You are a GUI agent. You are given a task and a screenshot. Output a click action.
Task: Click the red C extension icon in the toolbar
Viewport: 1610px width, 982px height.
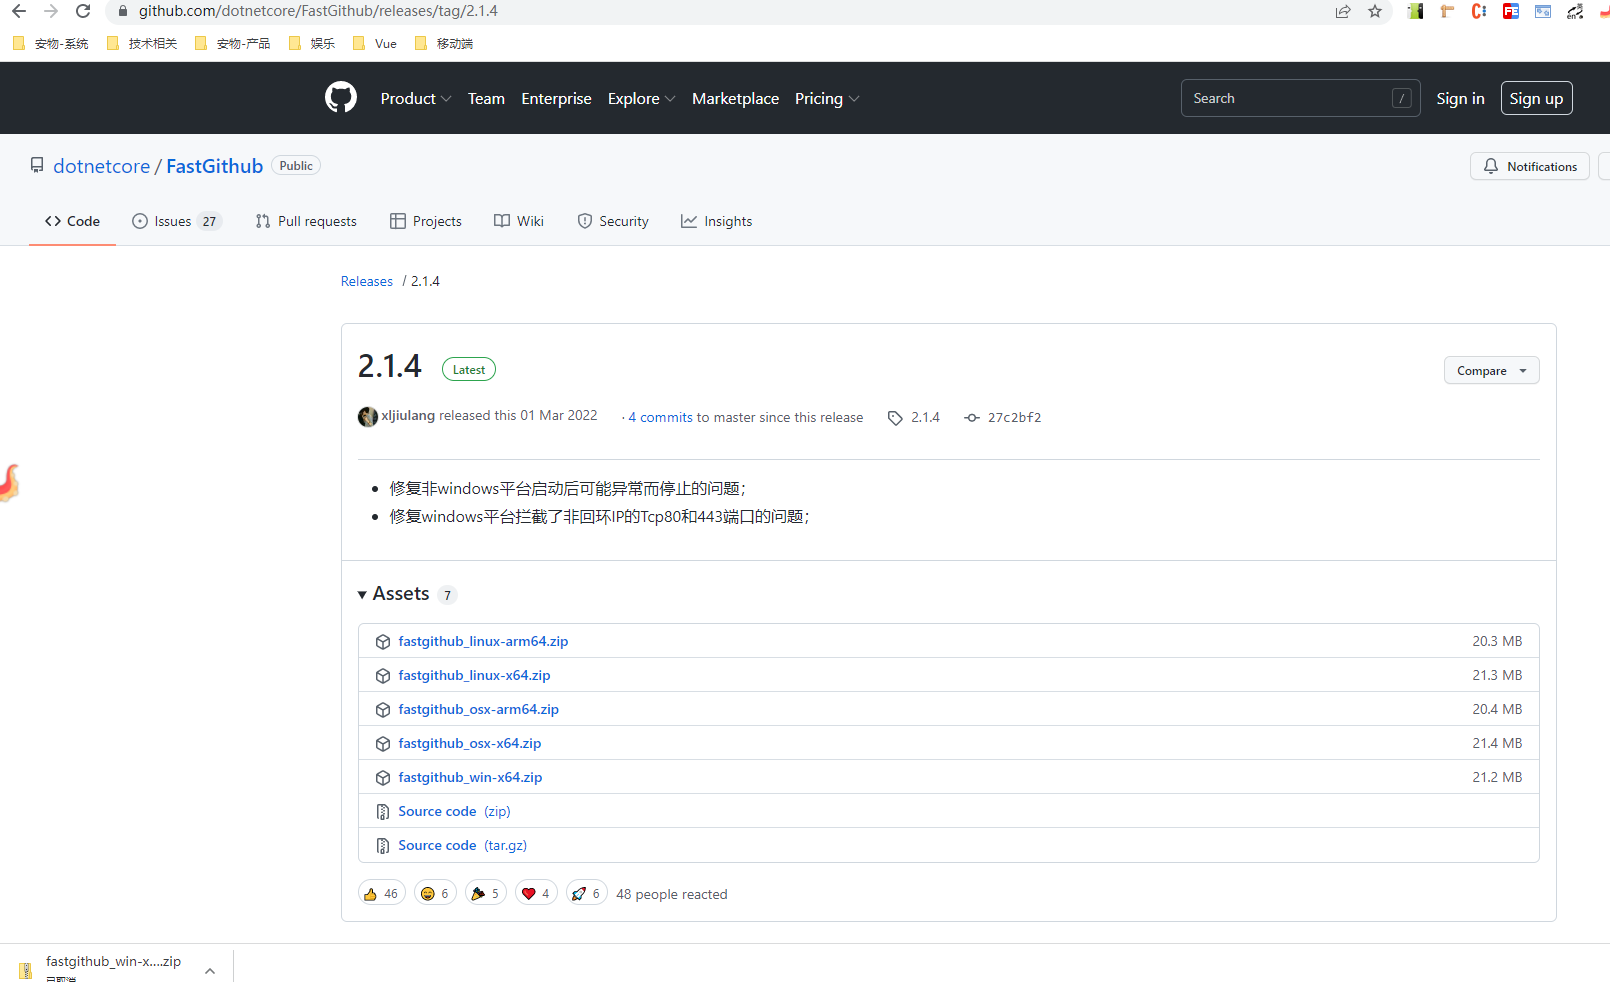click(x=1479, y=11)
